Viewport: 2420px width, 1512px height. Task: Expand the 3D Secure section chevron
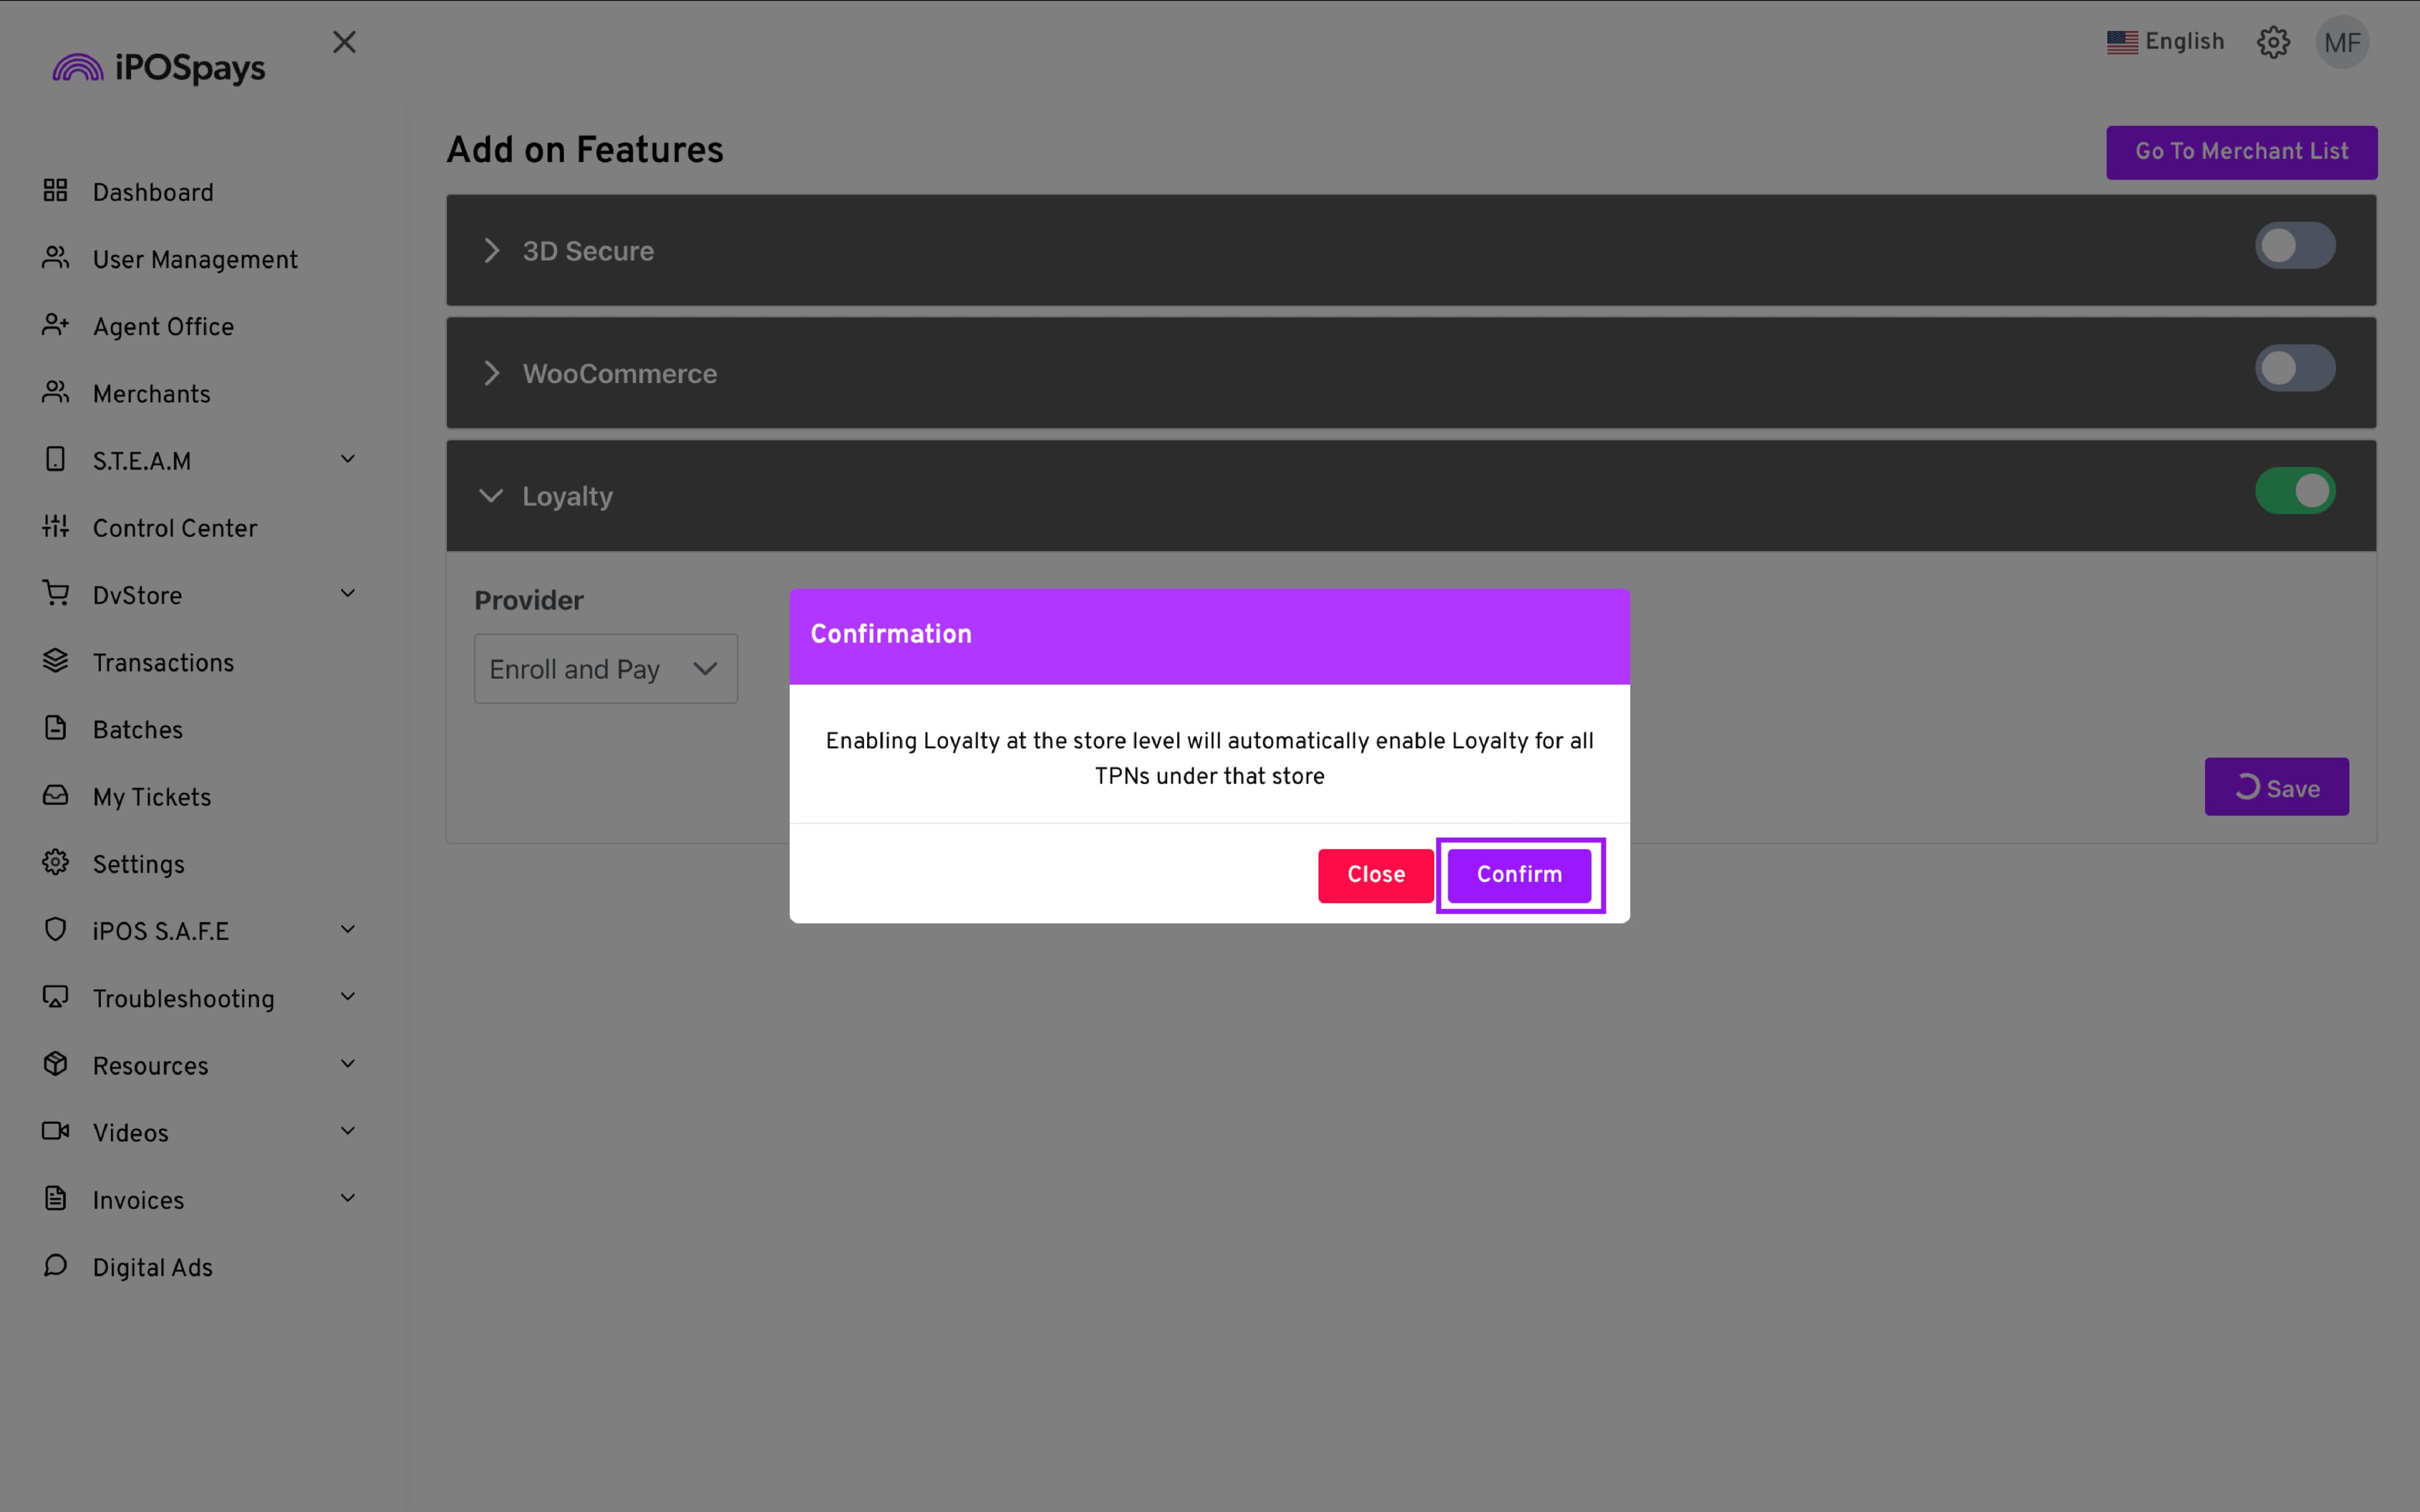point(491,251)
